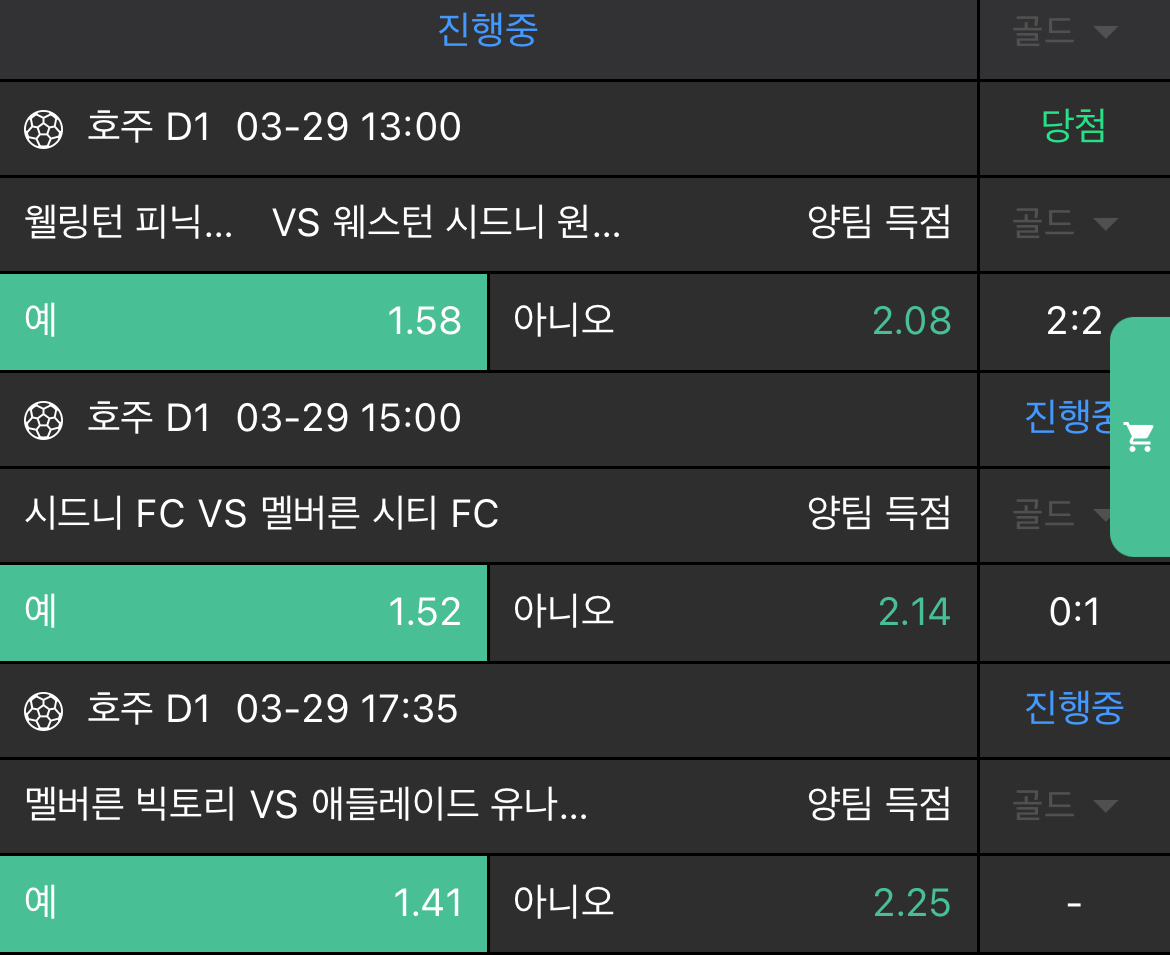Pick '아니오' at 2.25 odds
This screenshot has height=955, width=1170.
[x=732, y=904]
